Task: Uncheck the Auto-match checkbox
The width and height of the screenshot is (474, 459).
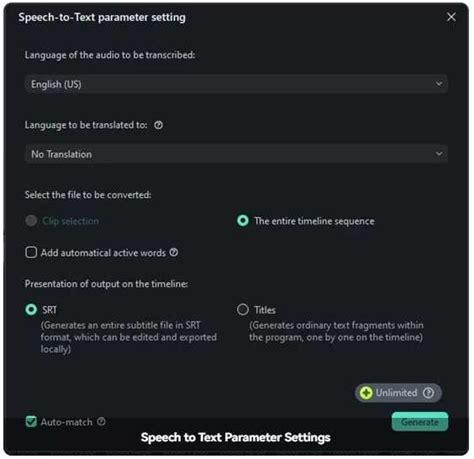Action: [31, 422]
